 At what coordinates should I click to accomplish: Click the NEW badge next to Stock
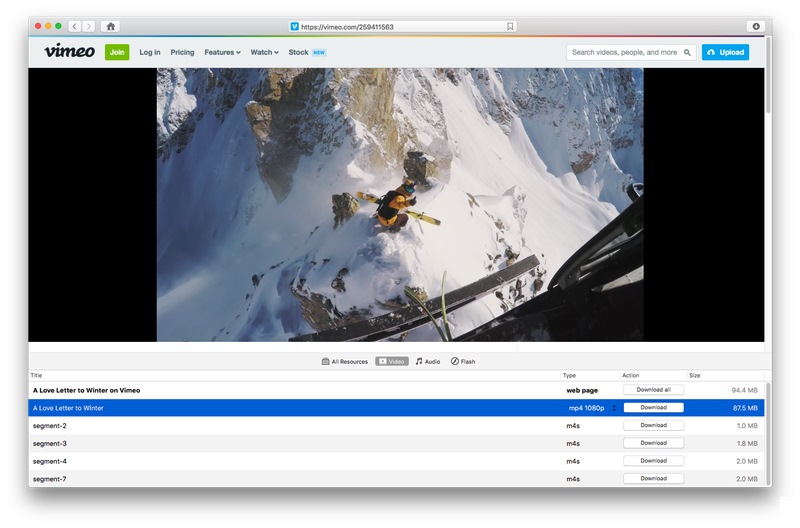click(x=319, y=53)
